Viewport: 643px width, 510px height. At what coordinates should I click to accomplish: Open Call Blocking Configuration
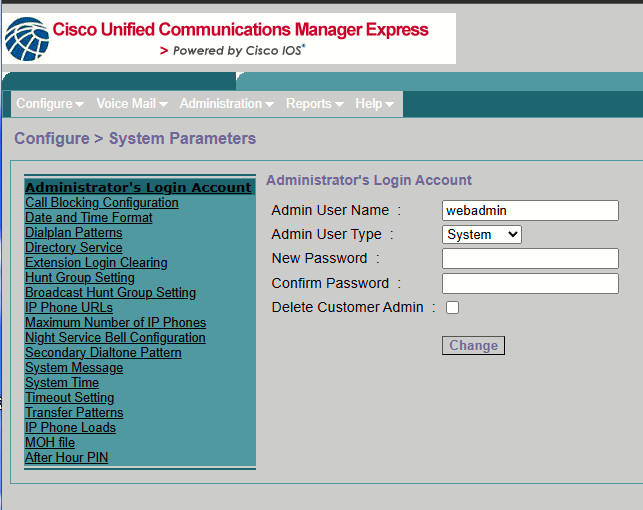(102, 203)
